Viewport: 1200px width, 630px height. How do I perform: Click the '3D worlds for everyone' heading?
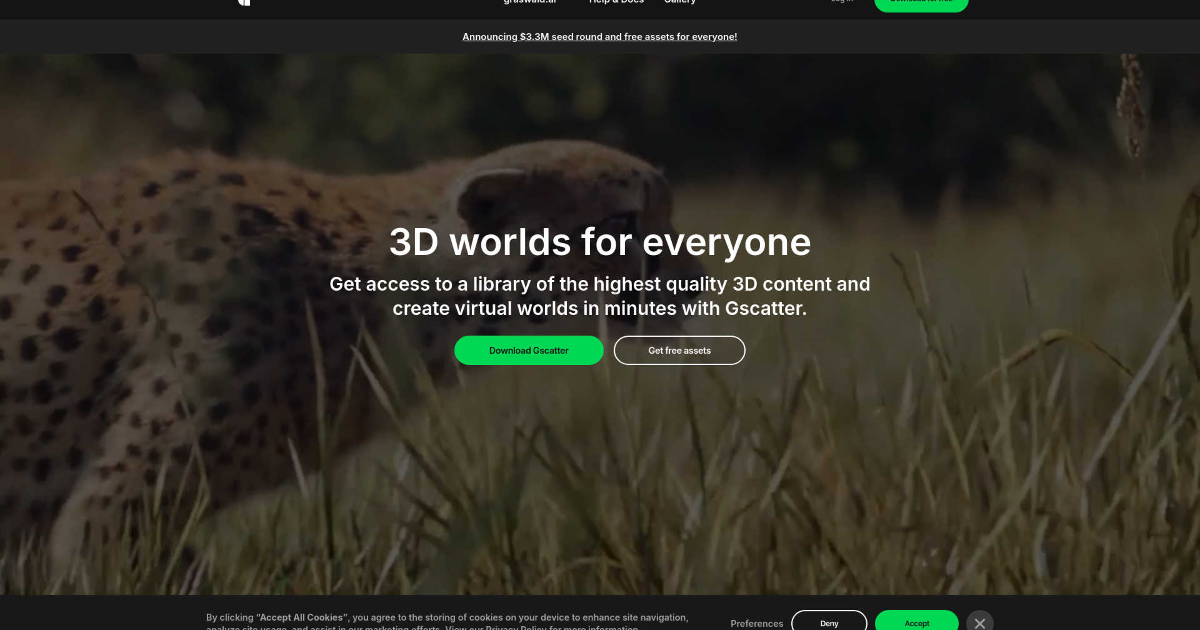click(599, 241)
